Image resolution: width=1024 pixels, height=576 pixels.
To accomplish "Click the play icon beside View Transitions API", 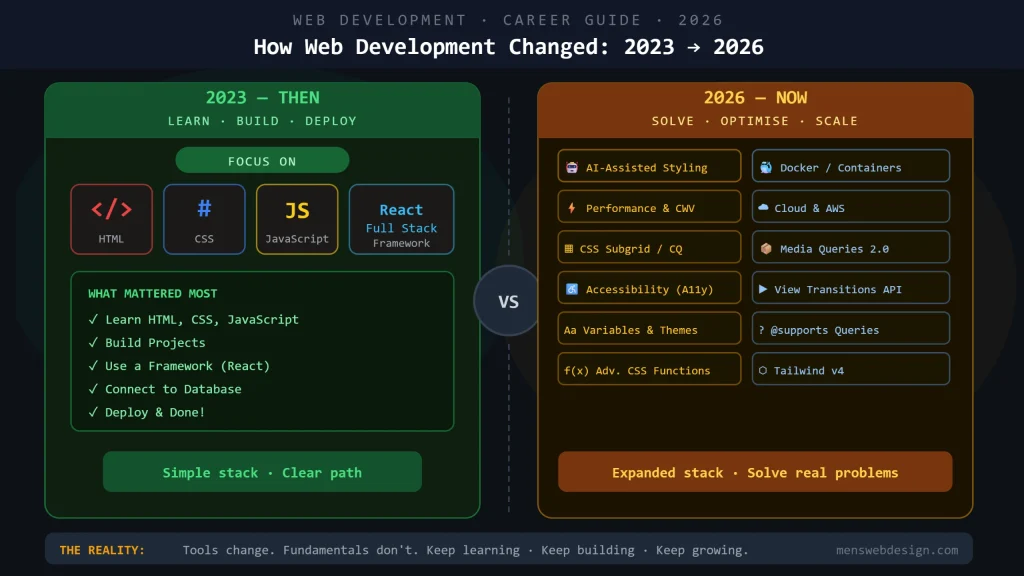I will coord(763,289).
